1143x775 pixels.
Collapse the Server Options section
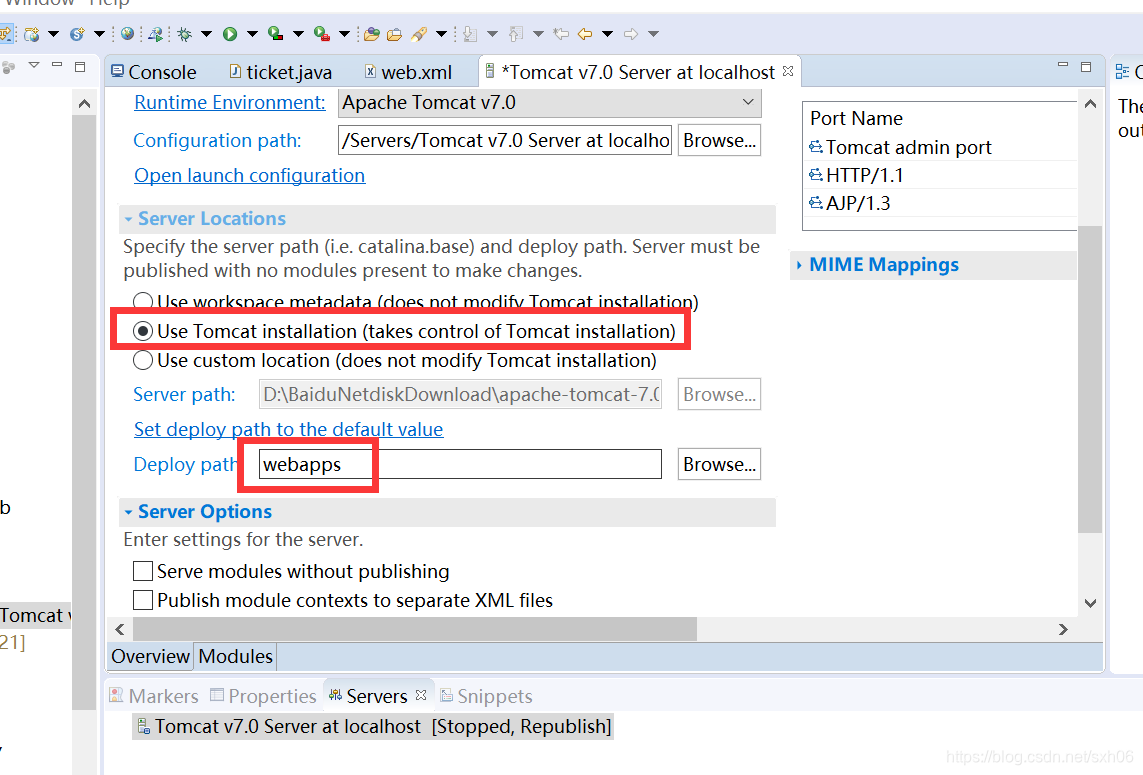click(x=128, y=512)
